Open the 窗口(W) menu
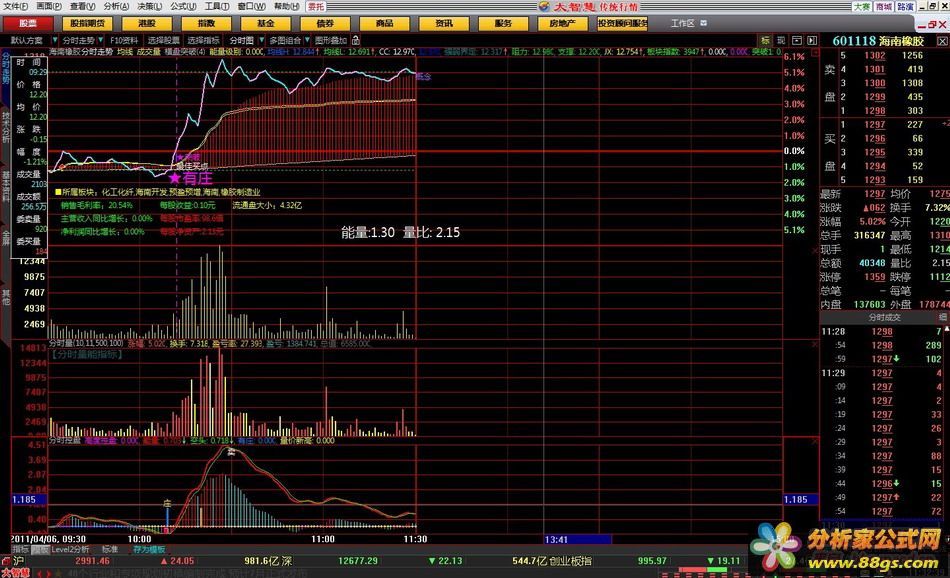 (251, 6)
